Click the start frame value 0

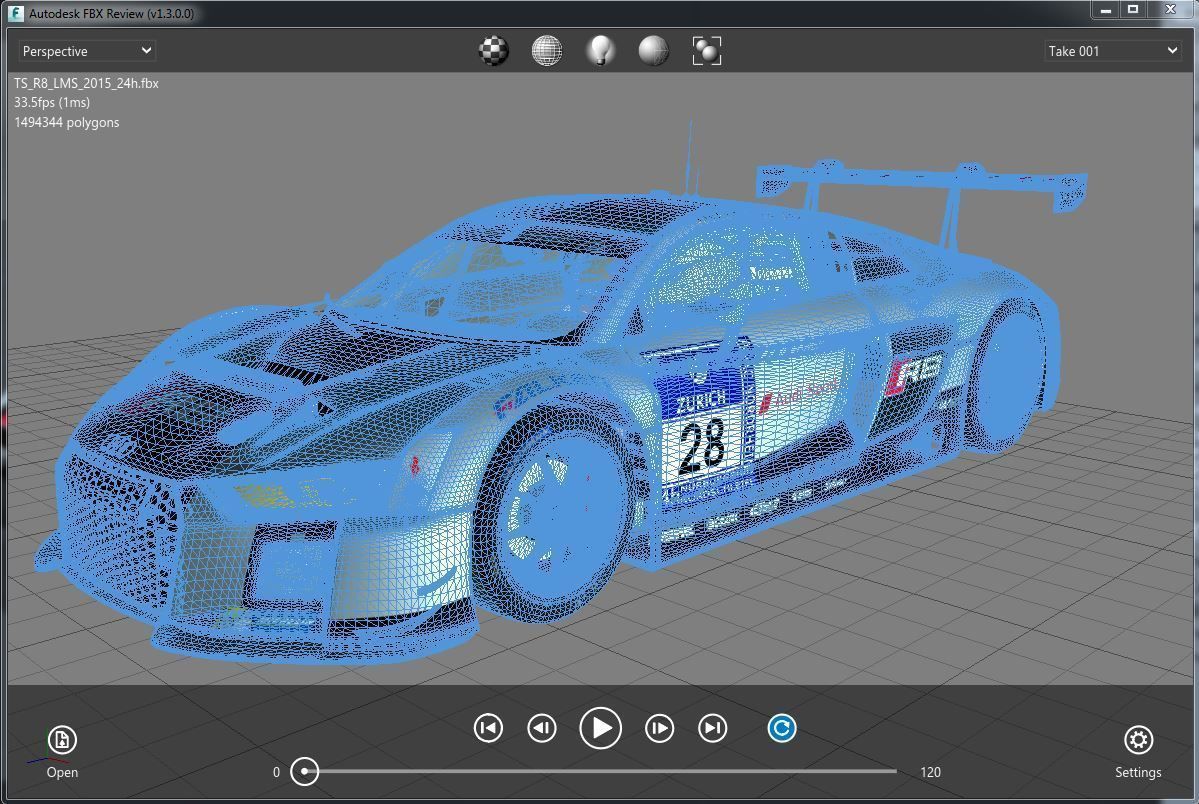pos(276,772)
